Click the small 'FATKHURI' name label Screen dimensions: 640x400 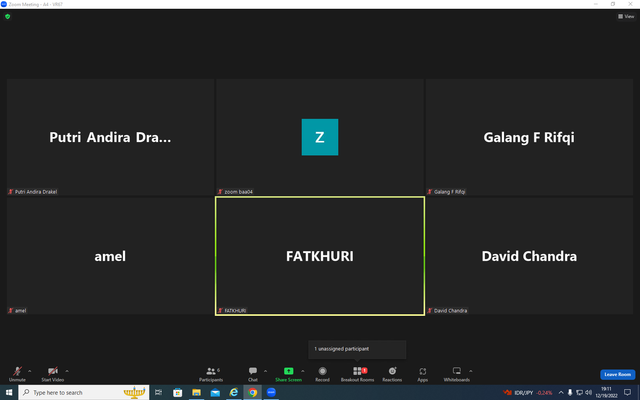click(x=235, y=311)
